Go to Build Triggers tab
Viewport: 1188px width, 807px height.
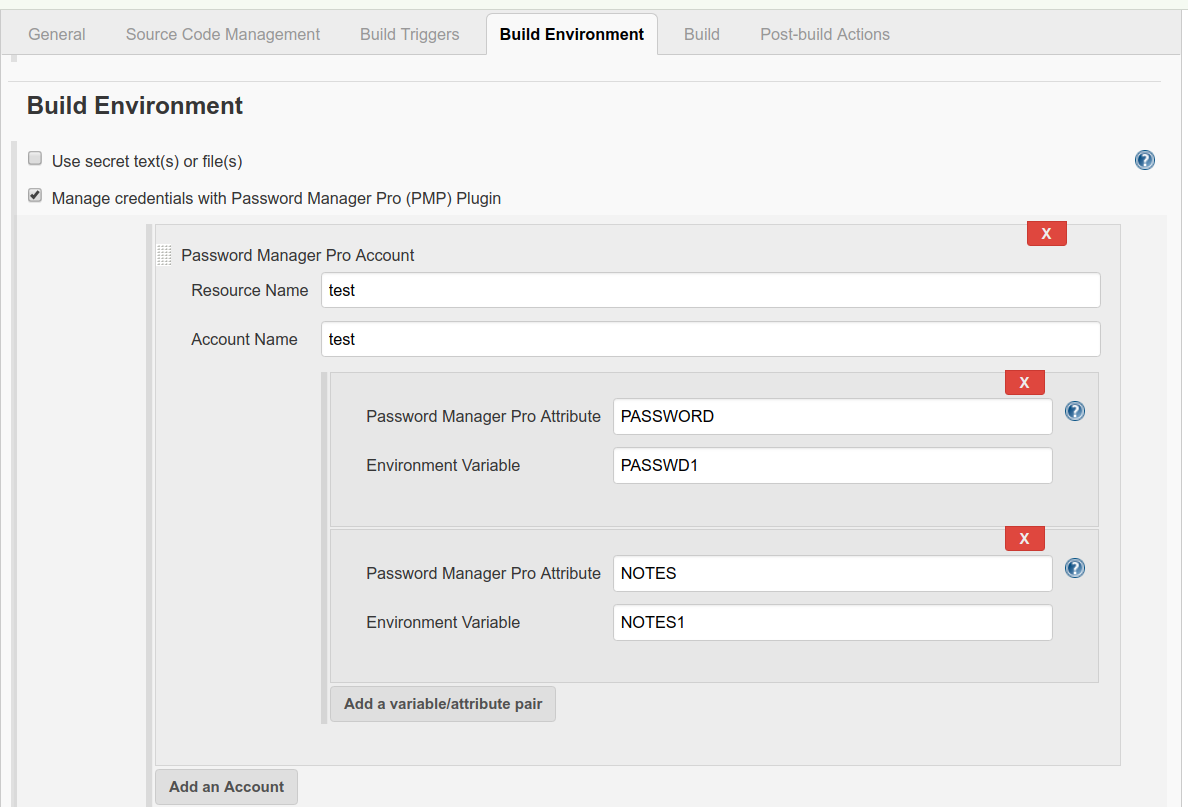[x=410, y=34]
